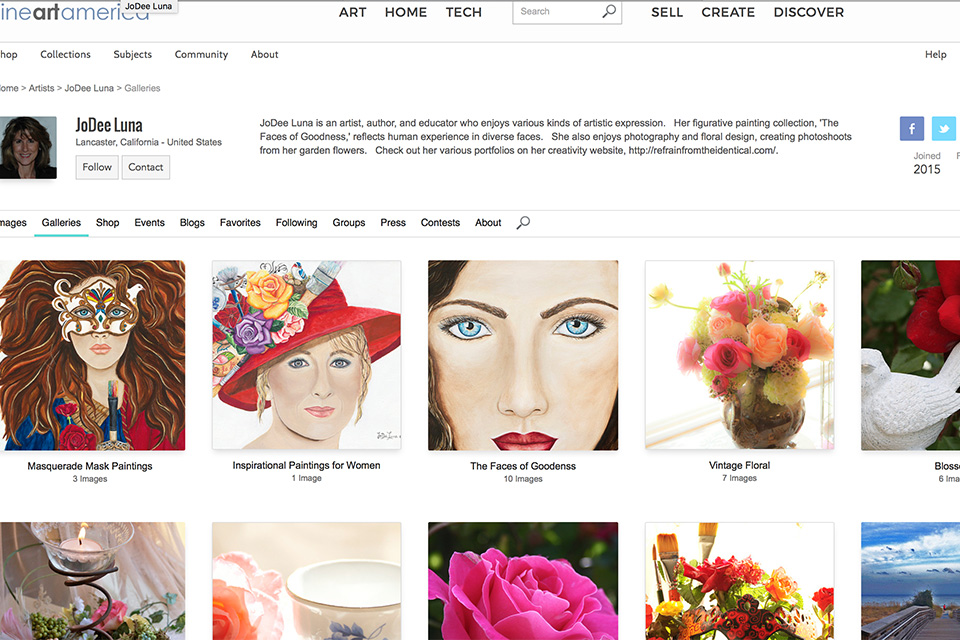Click the Artists breadcrumb link
The image size is (960, 640).
[x=41, y=88]
